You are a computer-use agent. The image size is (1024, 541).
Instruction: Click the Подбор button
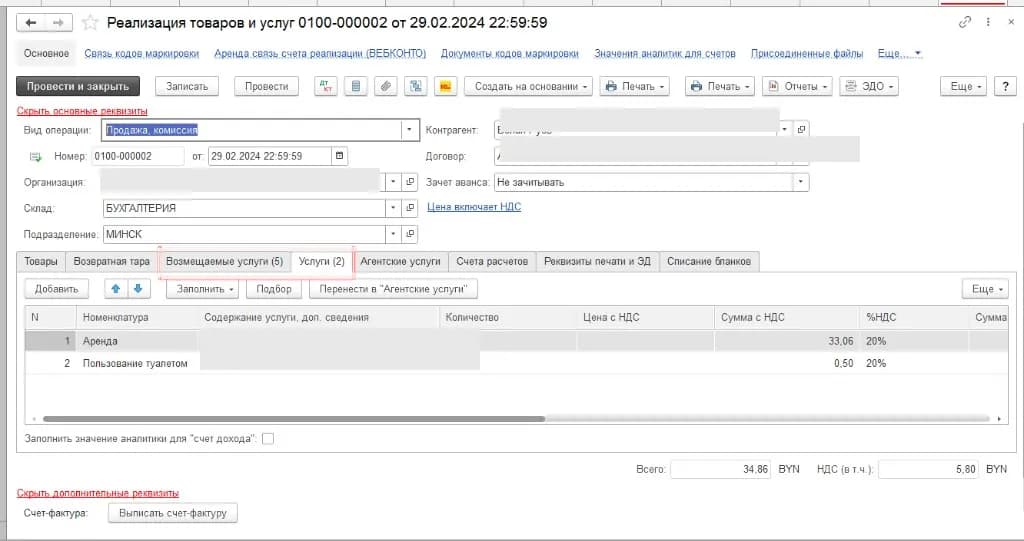274,289
